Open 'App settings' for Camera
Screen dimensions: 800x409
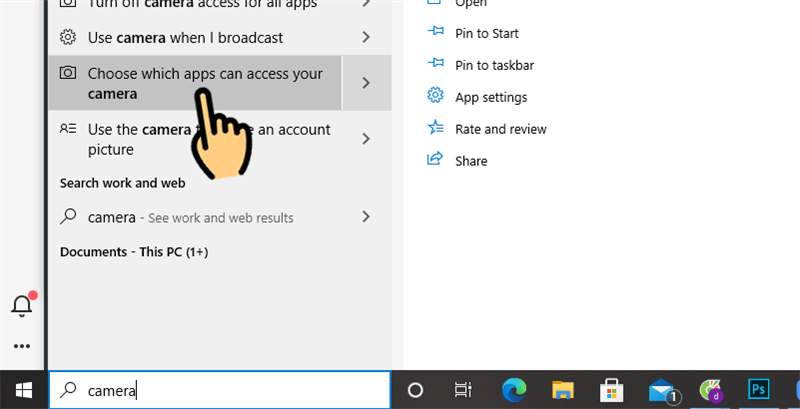click(490, 97)
